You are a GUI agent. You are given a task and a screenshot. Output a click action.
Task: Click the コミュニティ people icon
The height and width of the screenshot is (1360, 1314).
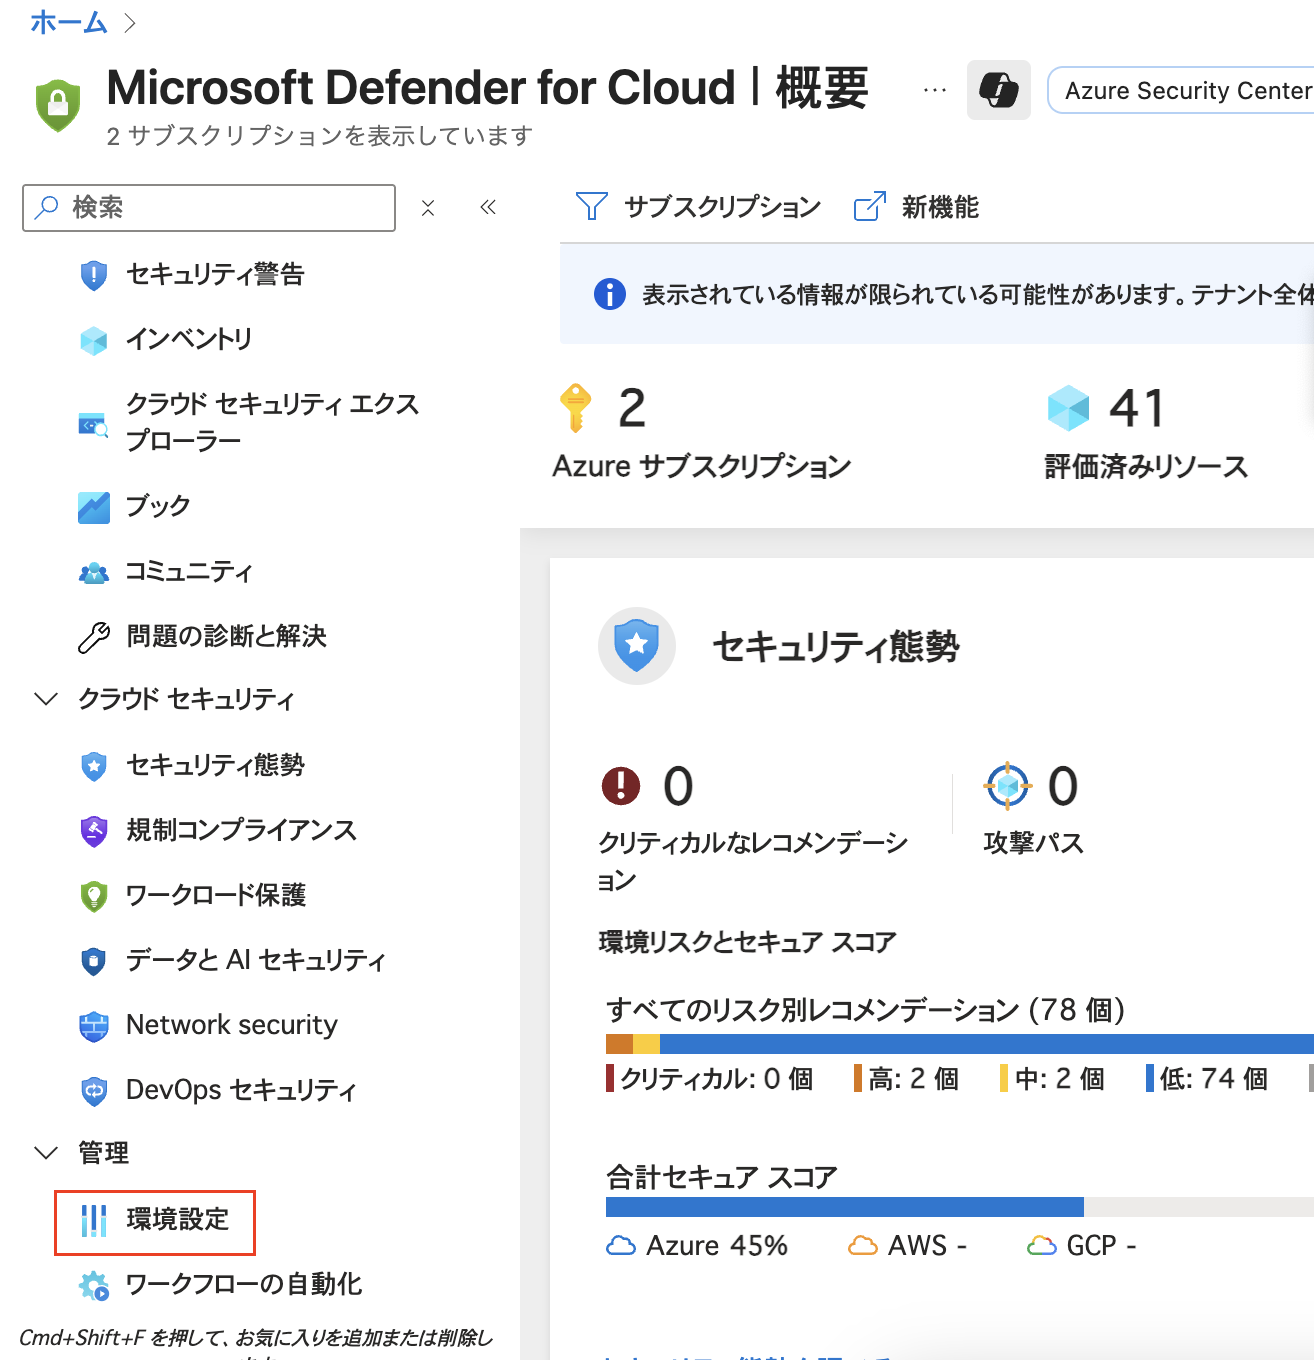click(93, 573)
